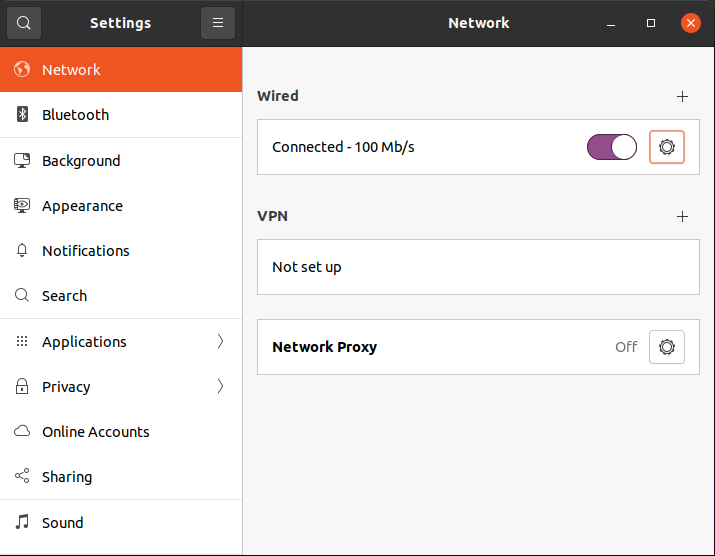
Task: Click the Bluetooth icon in sidebar
Action: pyautogui.click(x=22, y=114)
